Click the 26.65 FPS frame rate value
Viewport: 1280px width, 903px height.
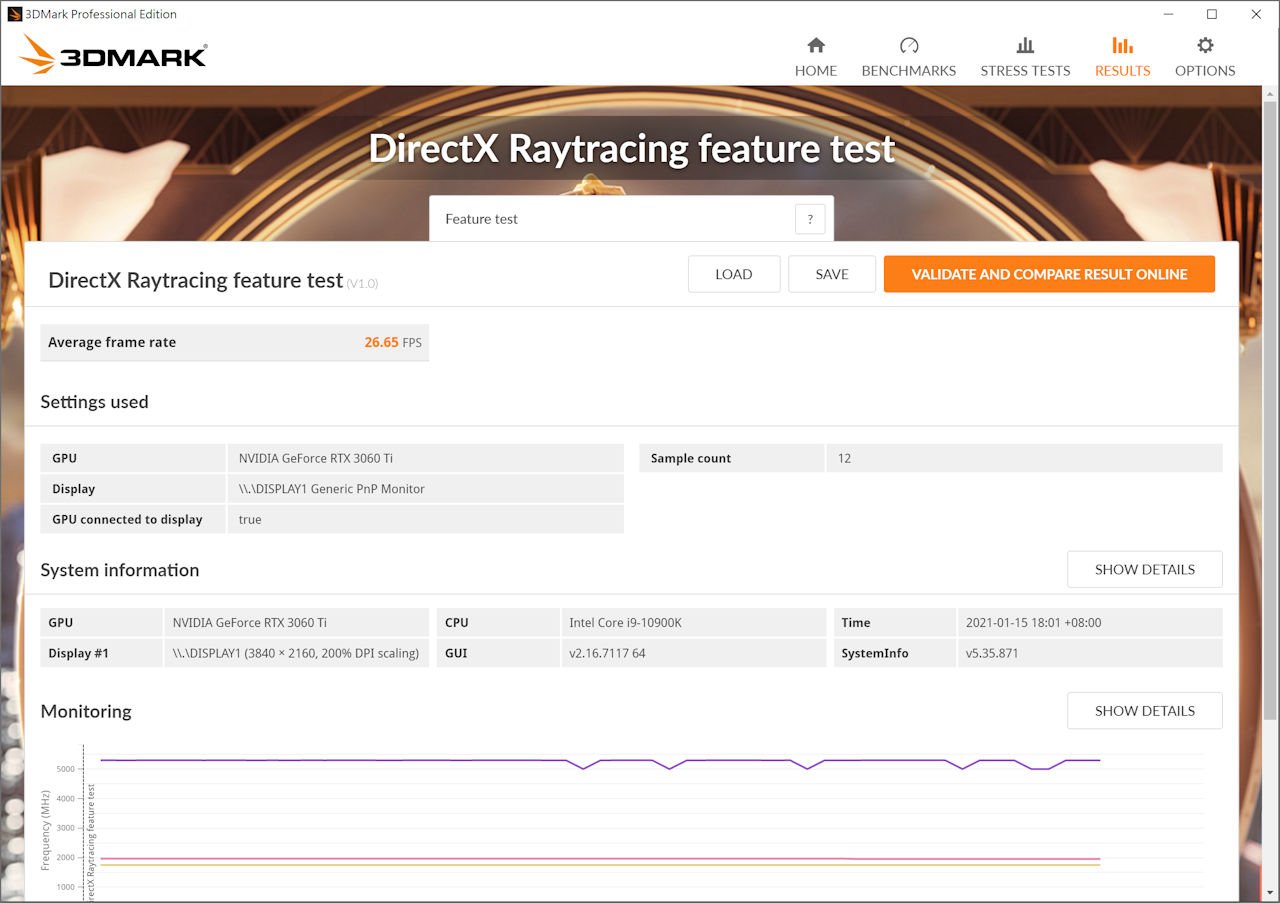click(x=393, y=342)
